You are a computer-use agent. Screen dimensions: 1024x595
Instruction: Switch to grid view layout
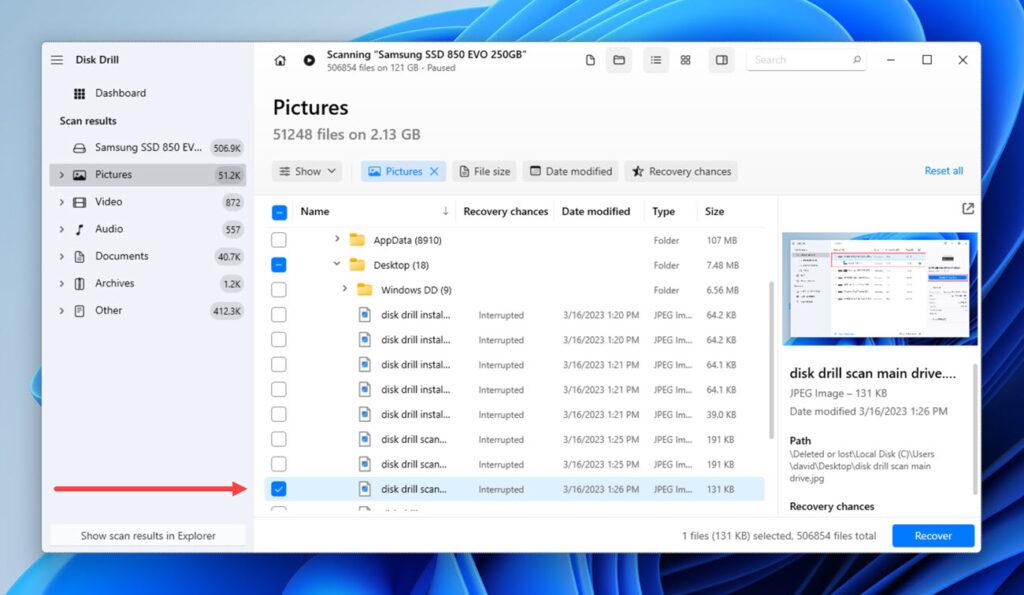[685, 60]
